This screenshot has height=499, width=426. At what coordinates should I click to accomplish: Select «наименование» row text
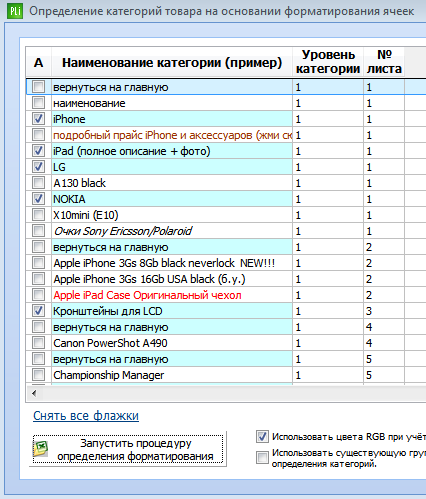[x=89, y=103]
